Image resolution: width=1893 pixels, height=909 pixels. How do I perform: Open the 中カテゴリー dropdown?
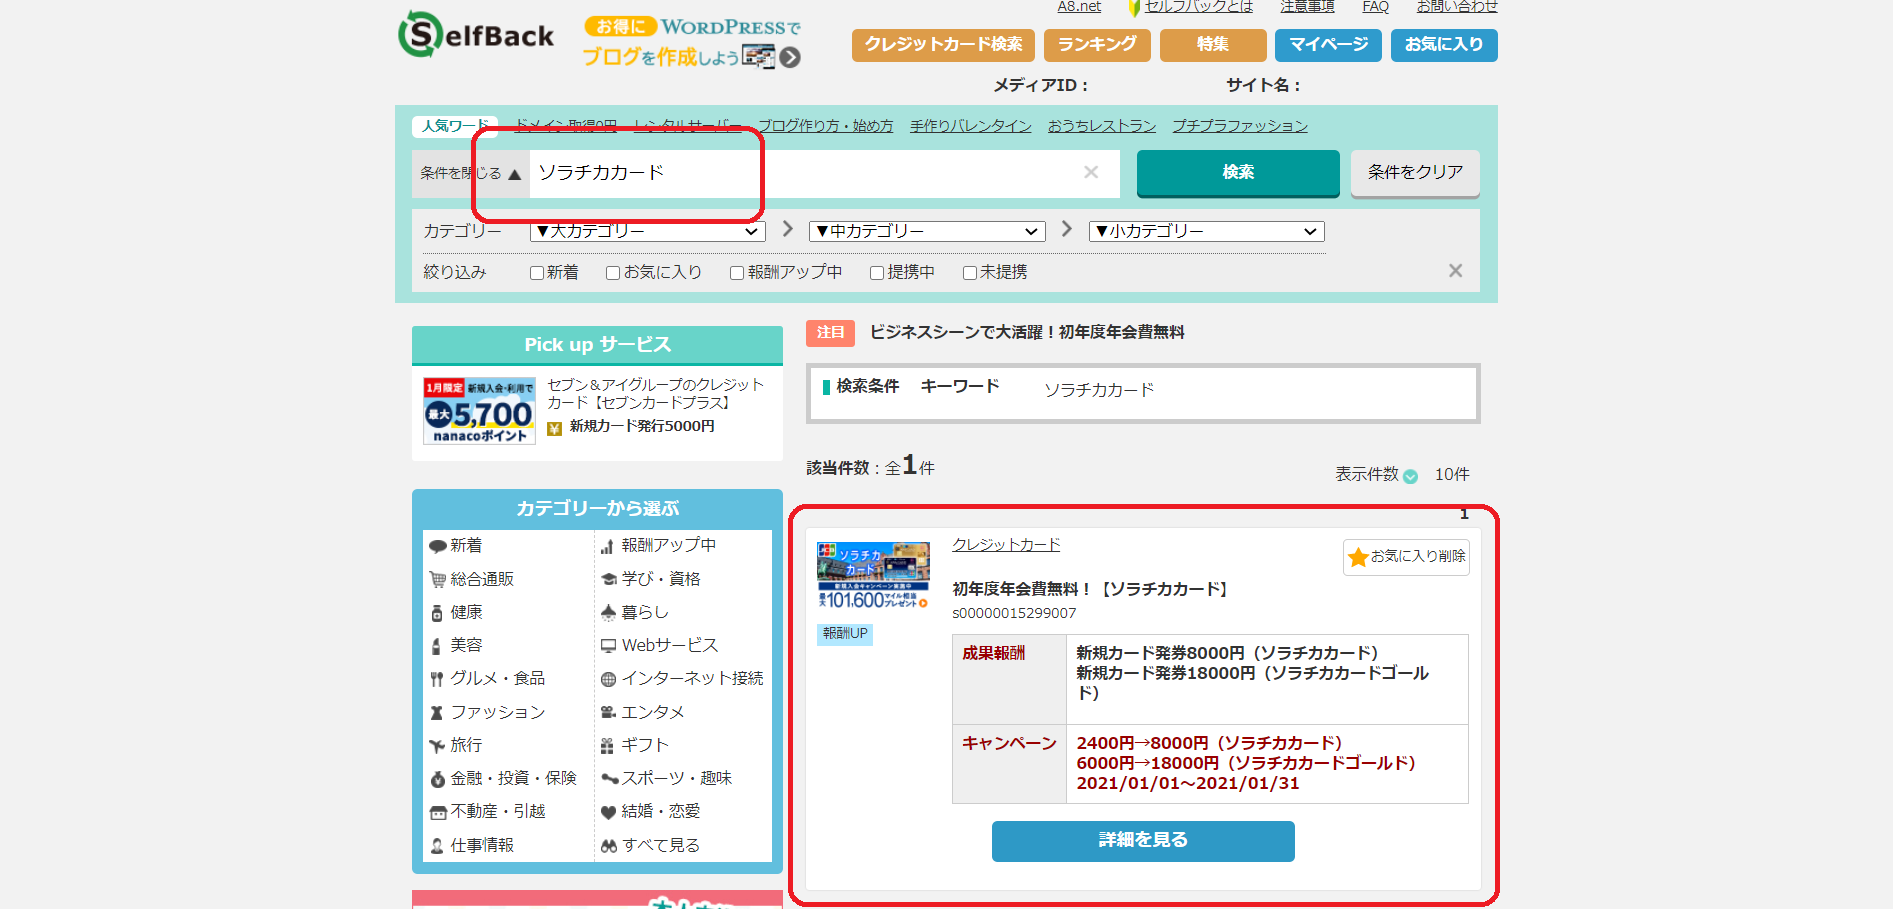[x=927, y=232]
